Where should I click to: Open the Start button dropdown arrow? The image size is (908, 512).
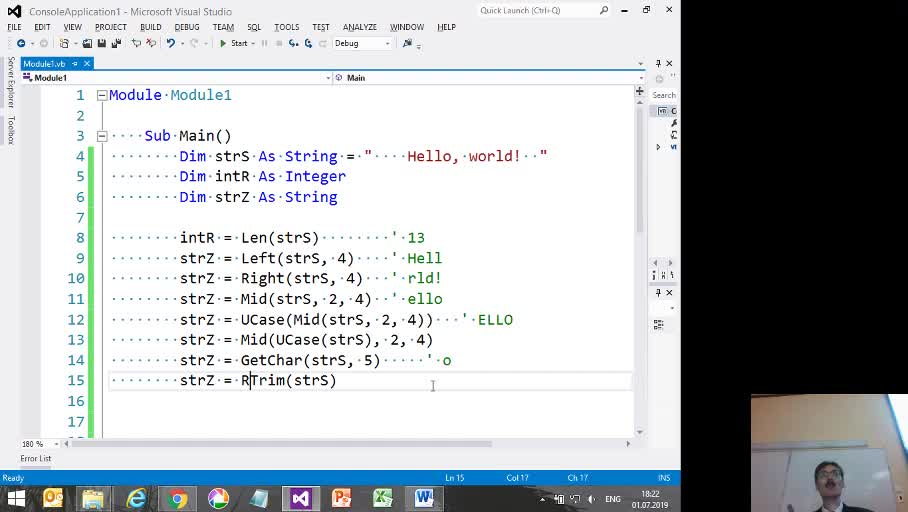[253, 43]
